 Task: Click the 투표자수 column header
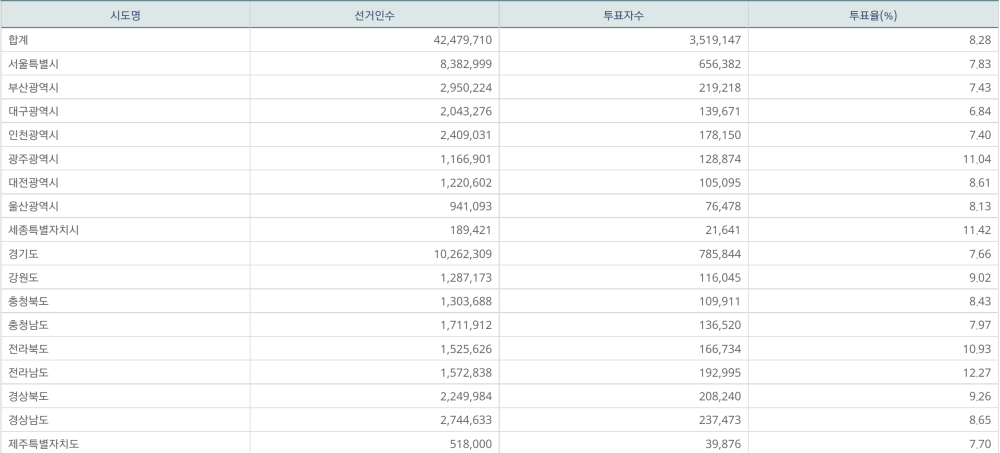pyautogui.click(x=622, y=15)
